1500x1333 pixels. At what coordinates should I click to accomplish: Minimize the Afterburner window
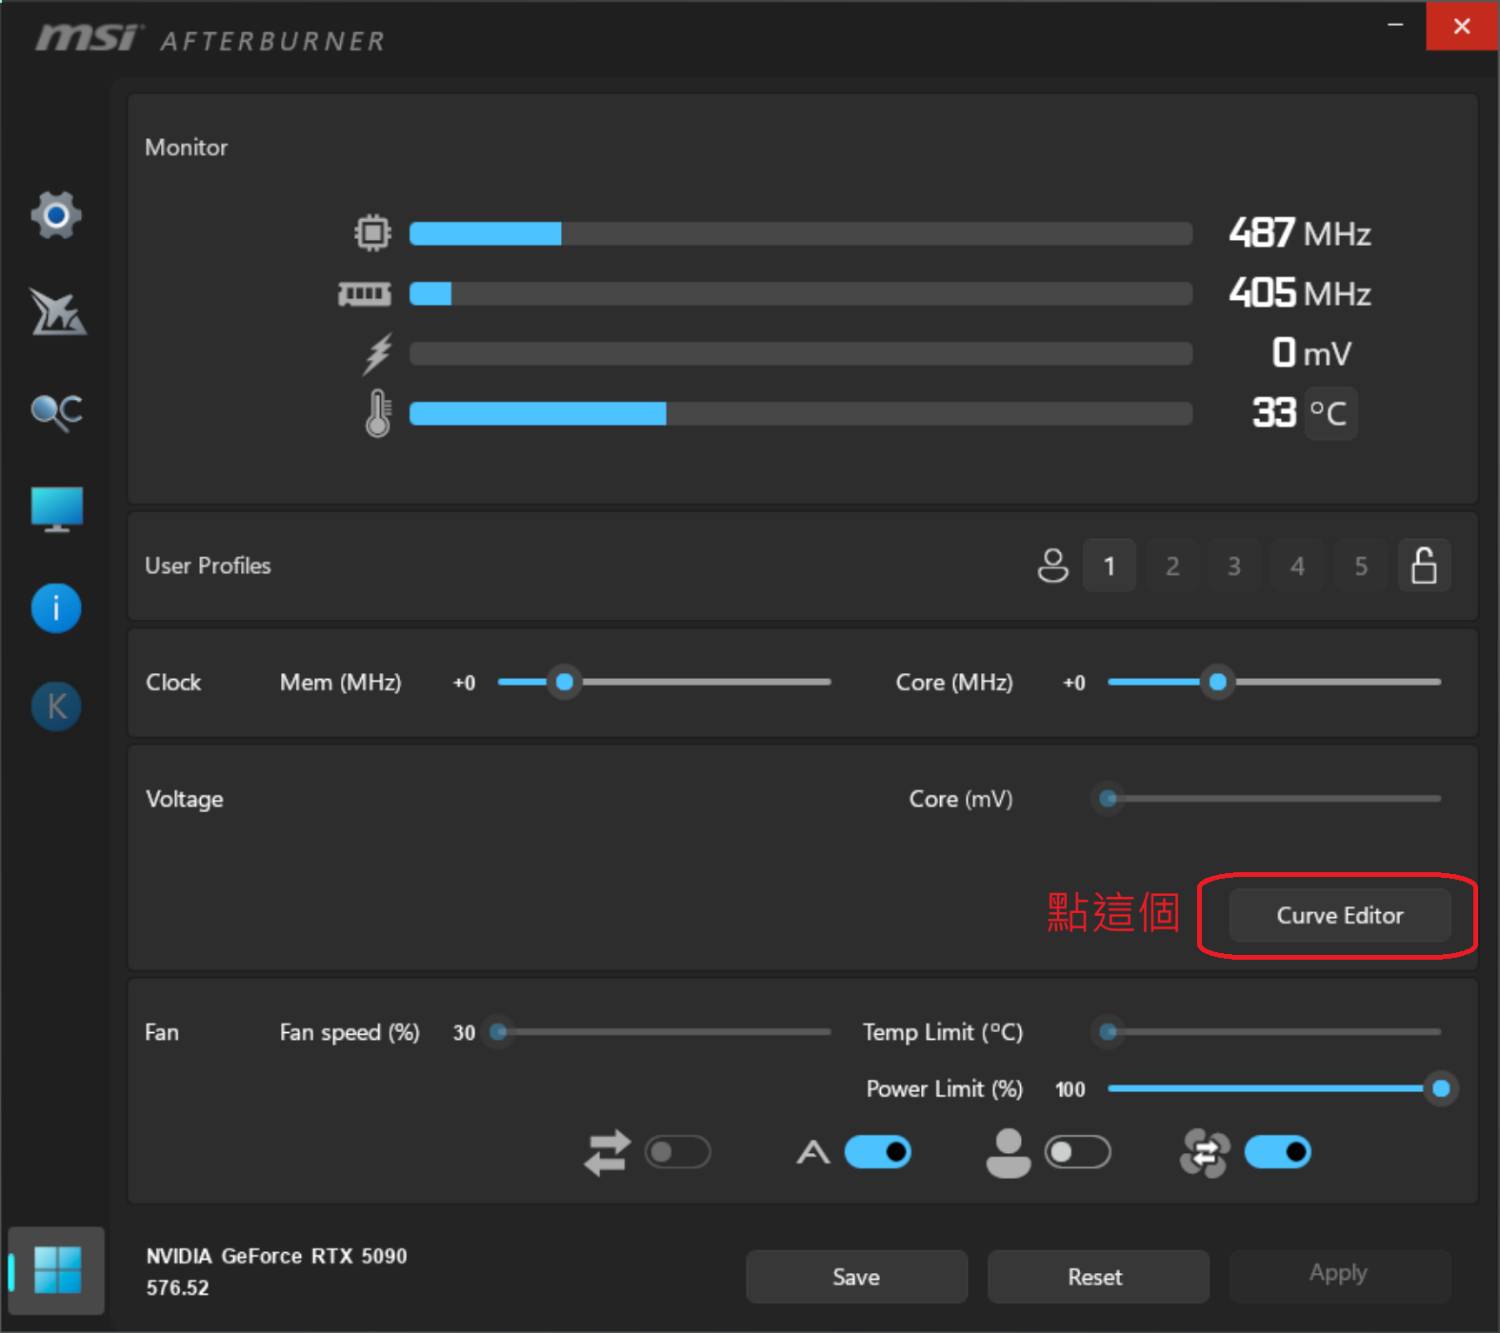[x=1396, y=24]
